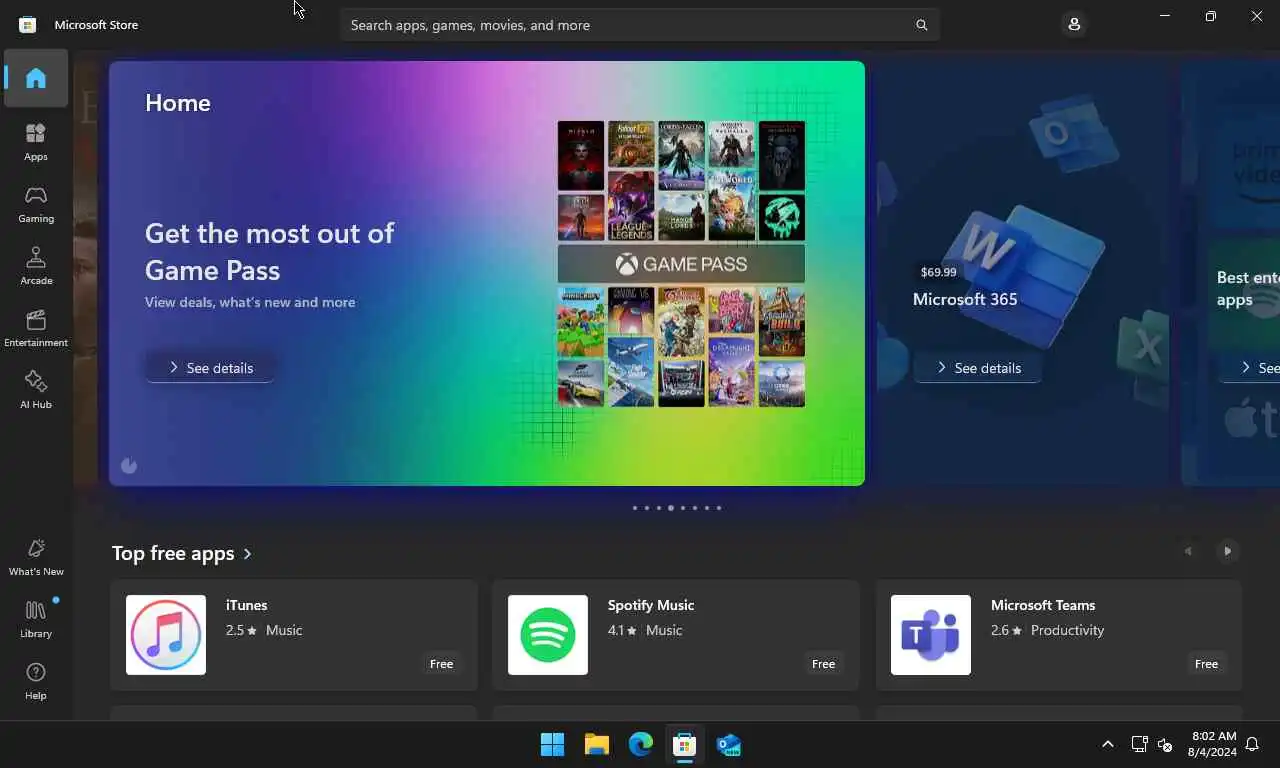1280x768 pixels.
Task: Open the AI Hub section
Action: point(36,390)
